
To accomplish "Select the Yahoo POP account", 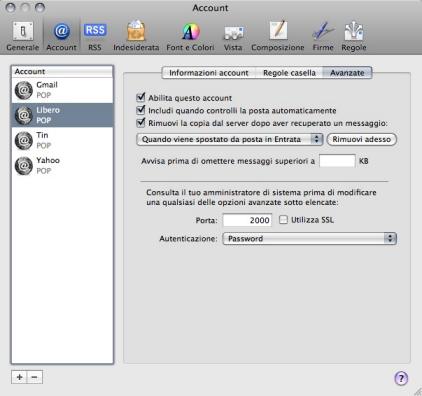I will click(x=62, y=165).
